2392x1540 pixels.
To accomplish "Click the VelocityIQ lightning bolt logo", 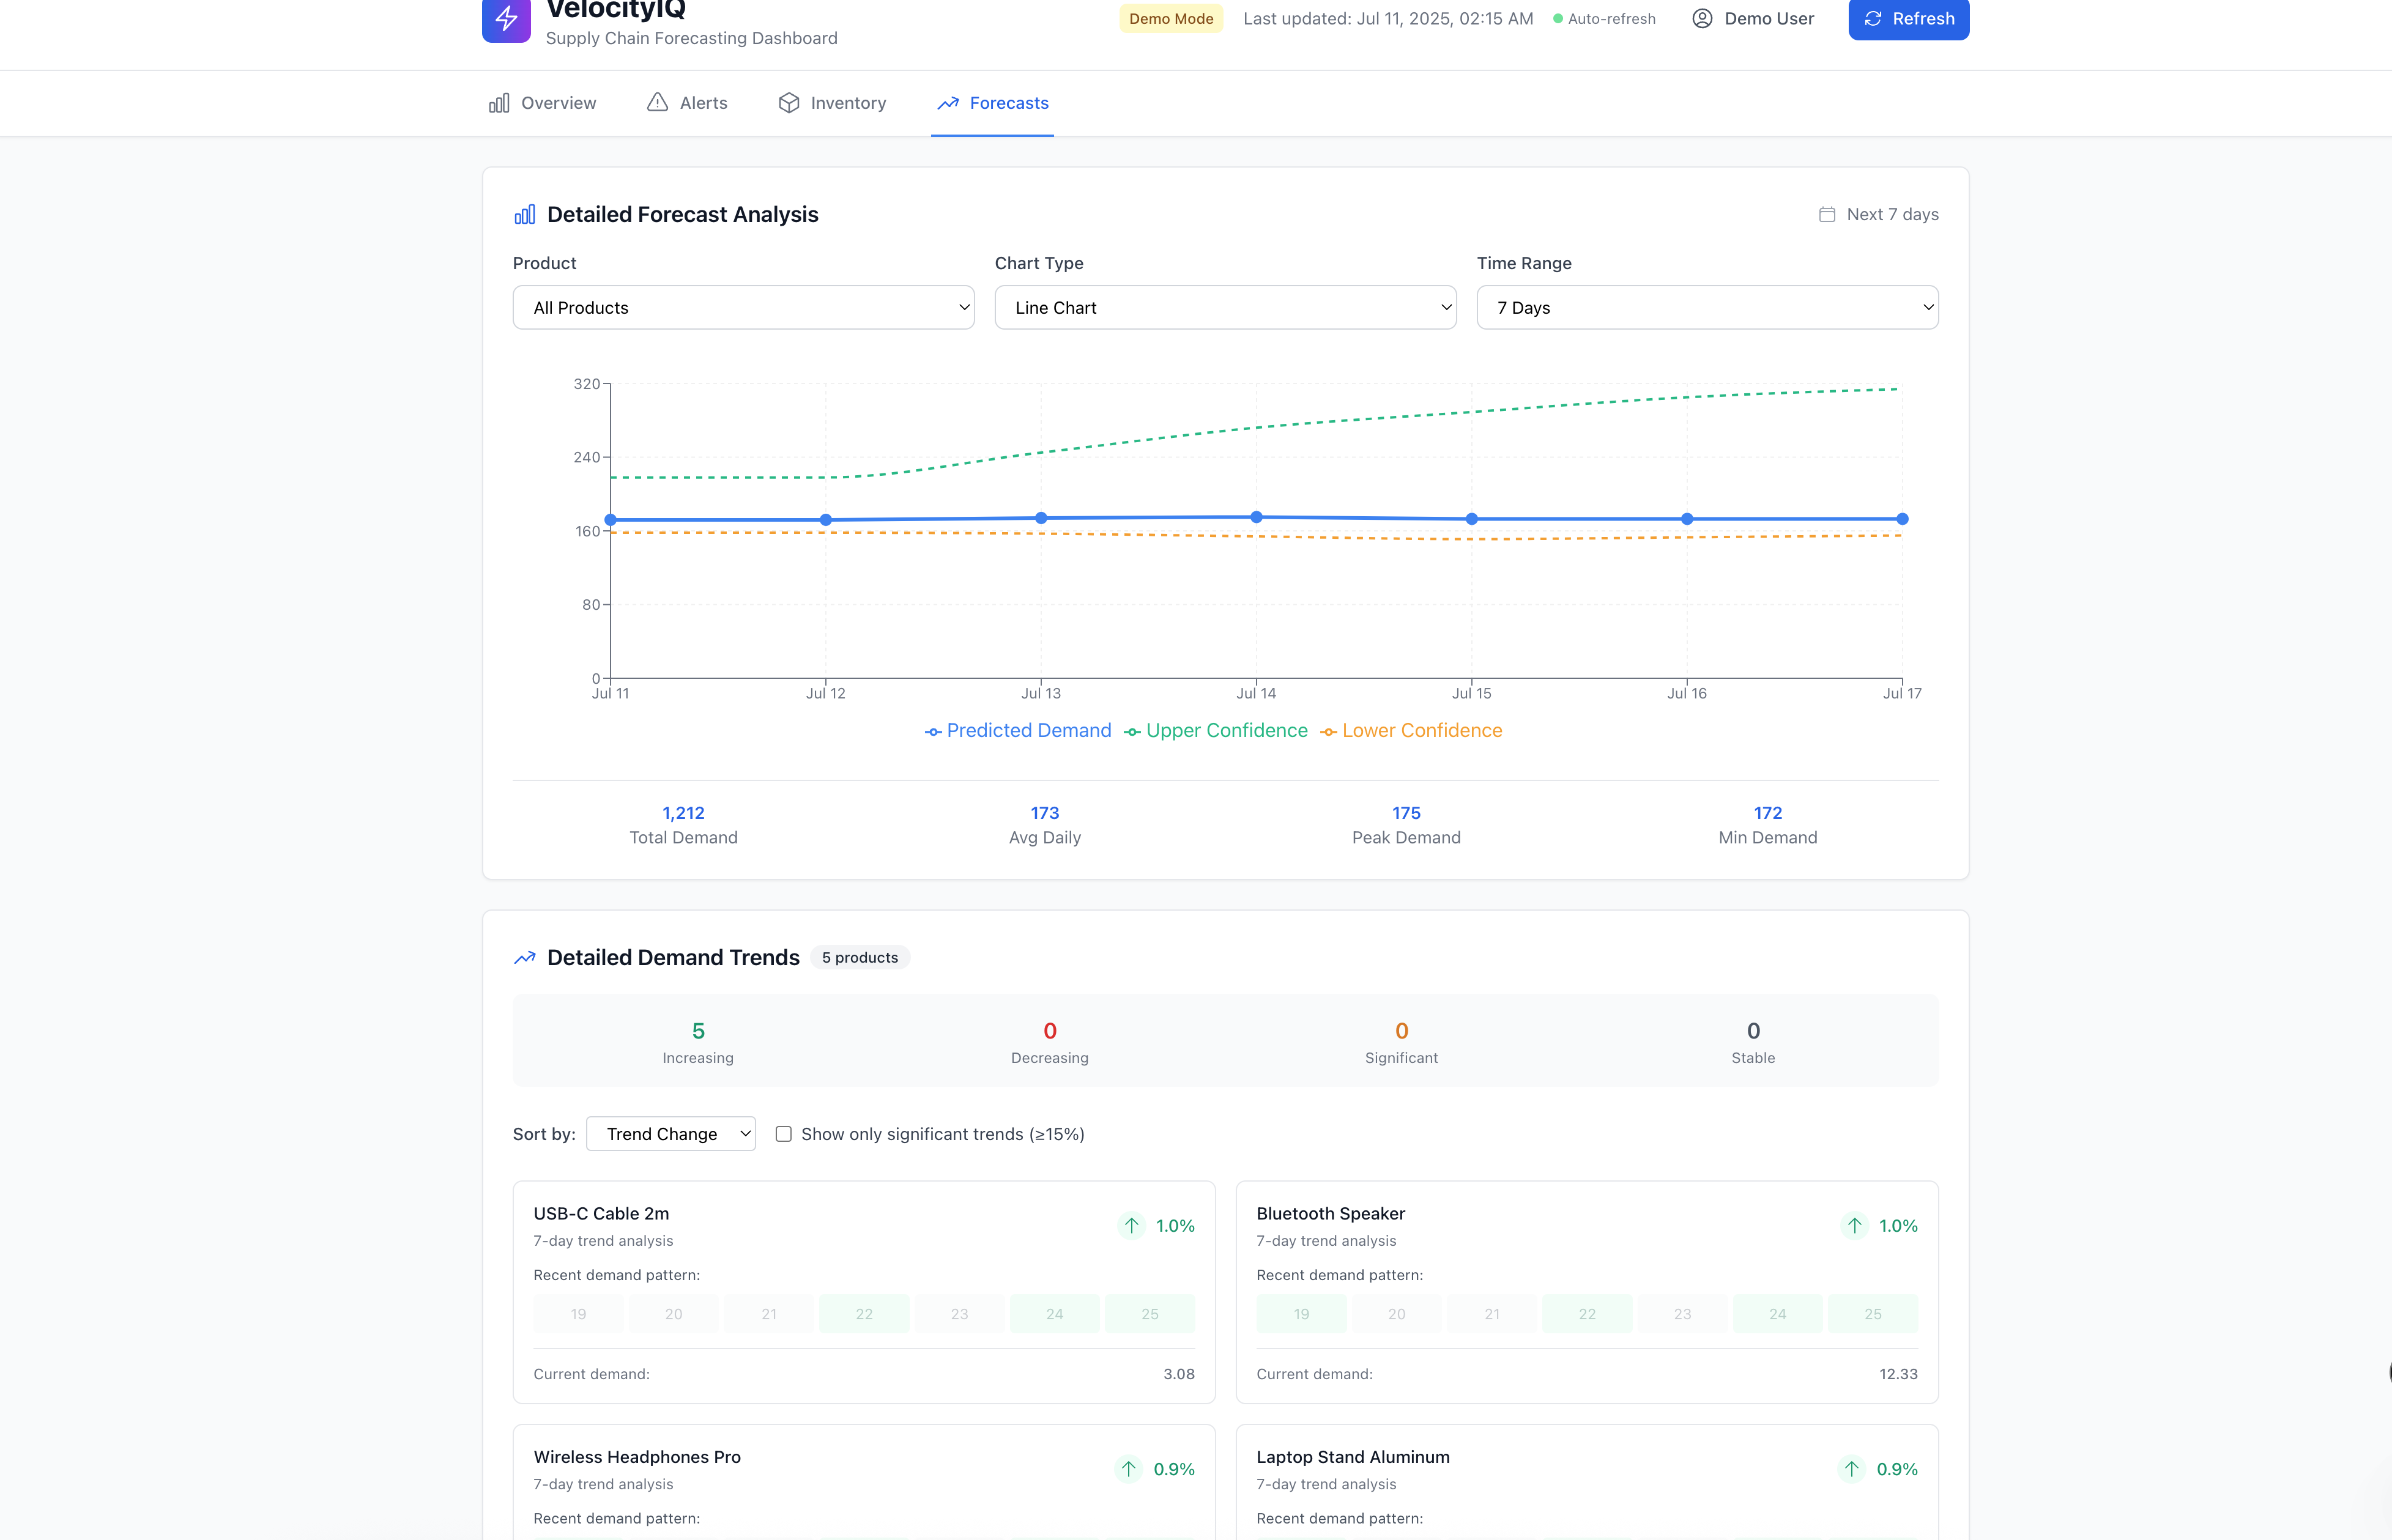I will coord(506,19).
